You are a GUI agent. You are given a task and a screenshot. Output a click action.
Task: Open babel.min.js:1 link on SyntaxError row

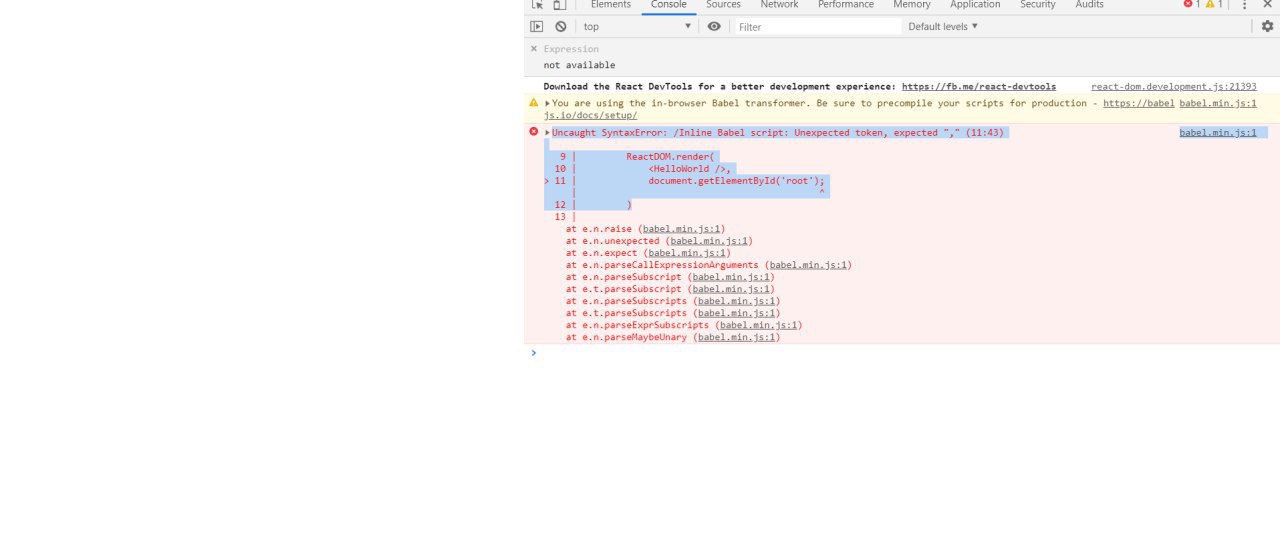point(1218,132)
